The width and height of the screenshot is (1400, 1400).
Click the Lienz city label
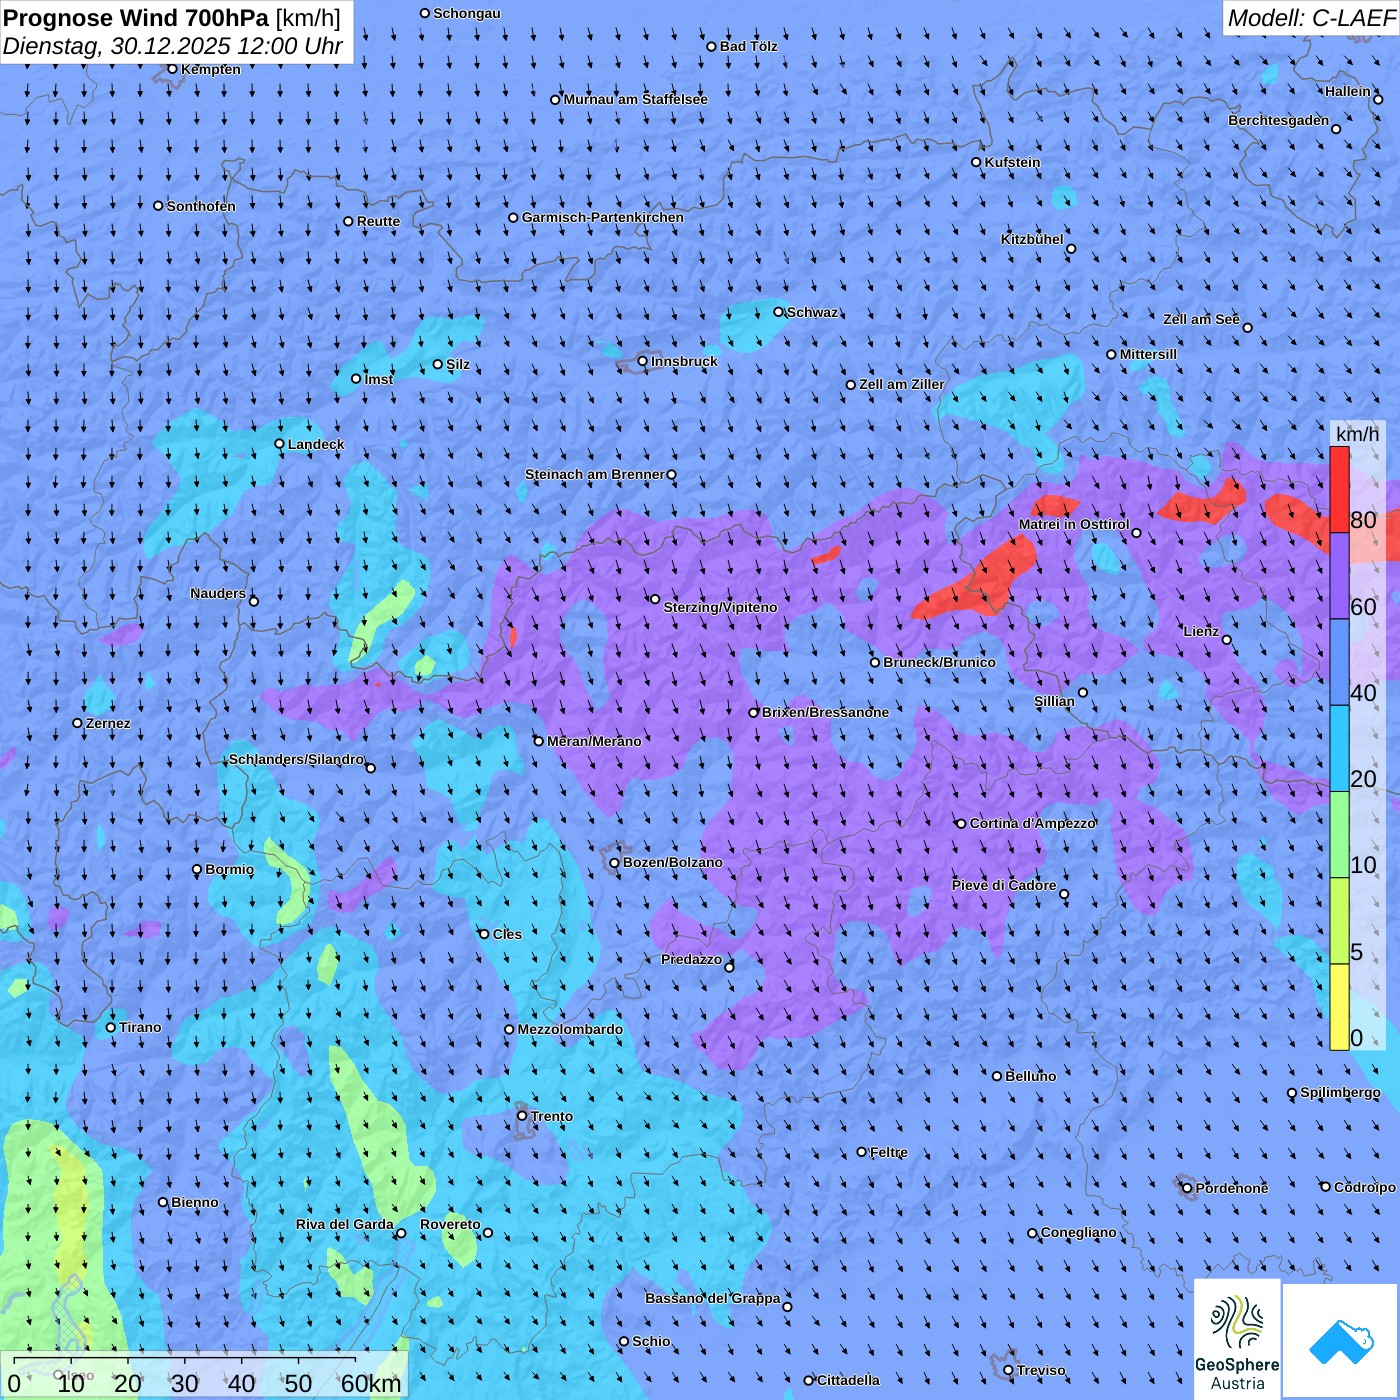(x=1201, y=631)
